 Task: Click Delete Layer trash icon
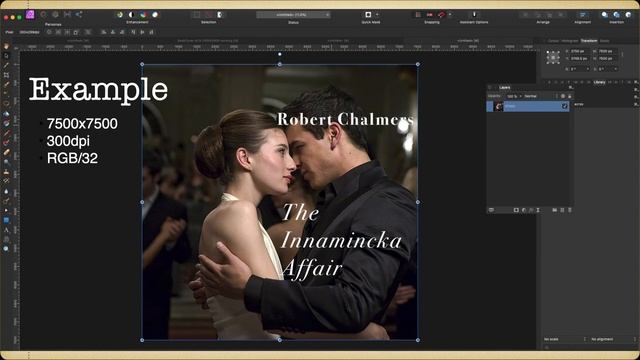[570, 210]
